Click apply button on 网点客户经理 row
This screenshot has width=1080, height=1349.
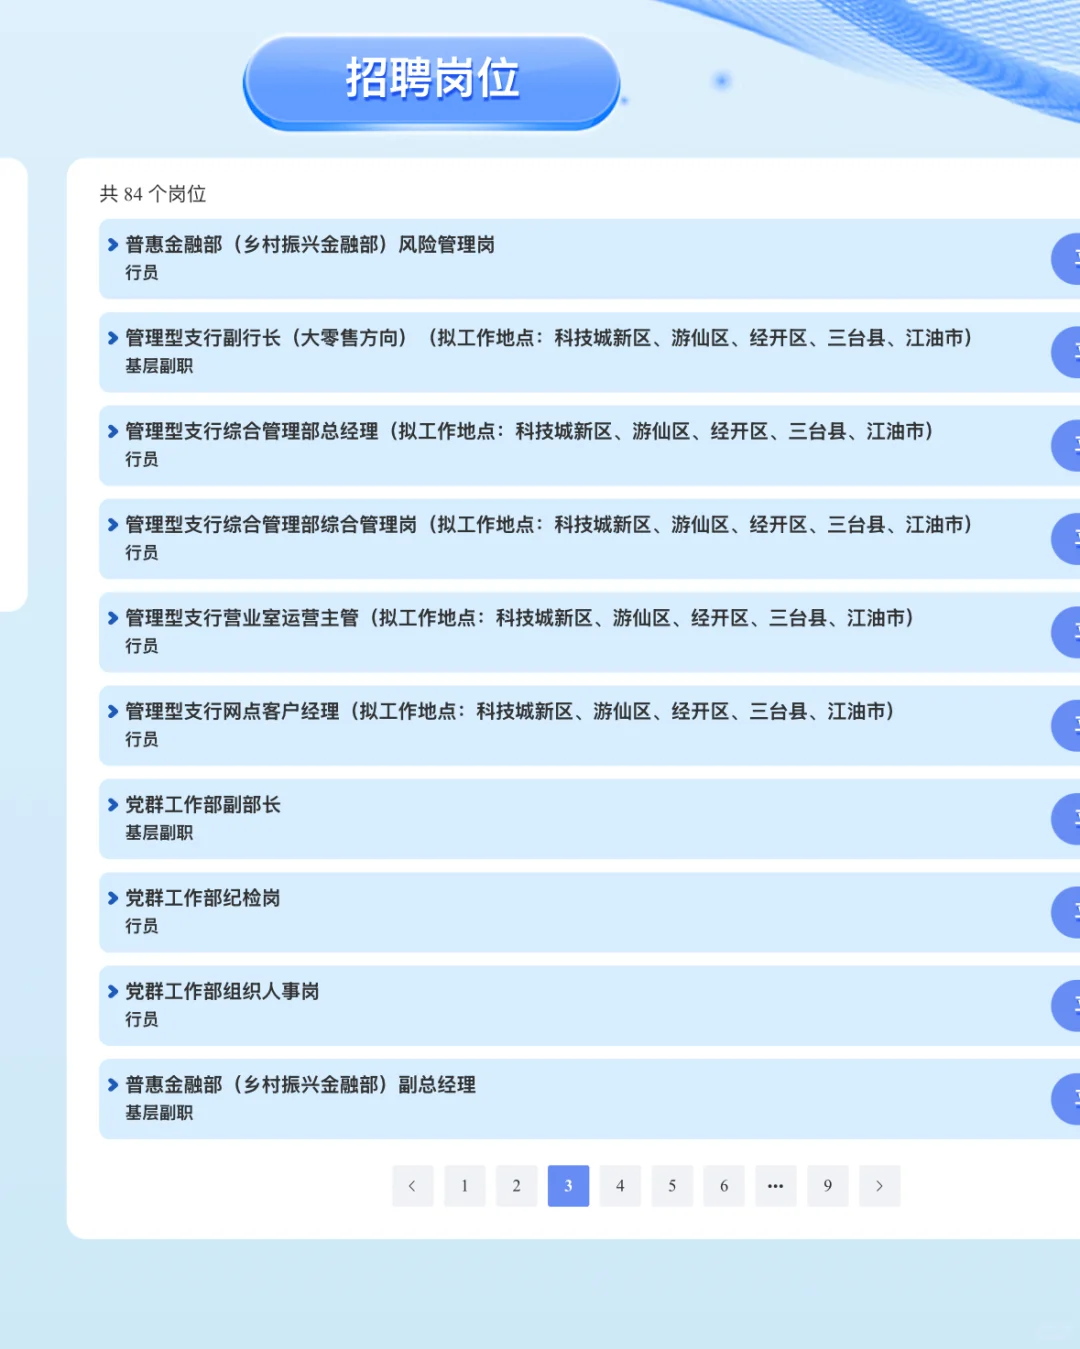1066,726
